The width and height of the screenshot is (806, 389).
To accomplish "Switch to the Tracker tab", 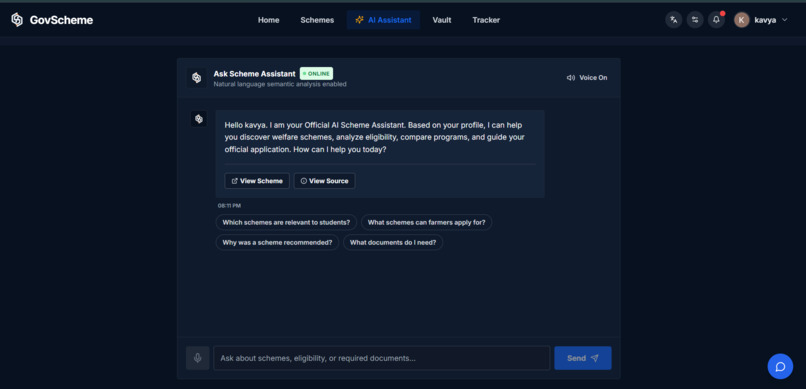I will [486, 20].
